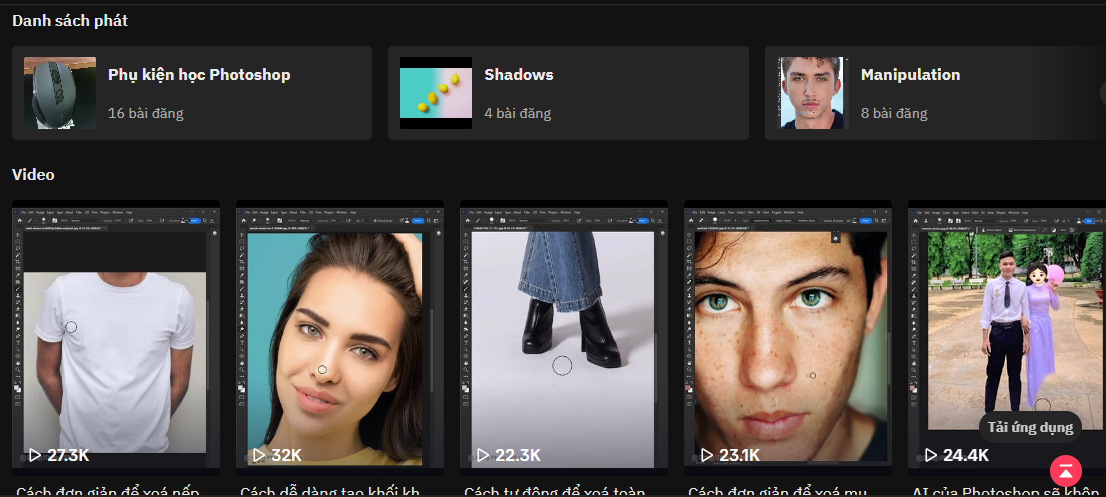Click play icon on the 27.3K video

pos(35,455)
